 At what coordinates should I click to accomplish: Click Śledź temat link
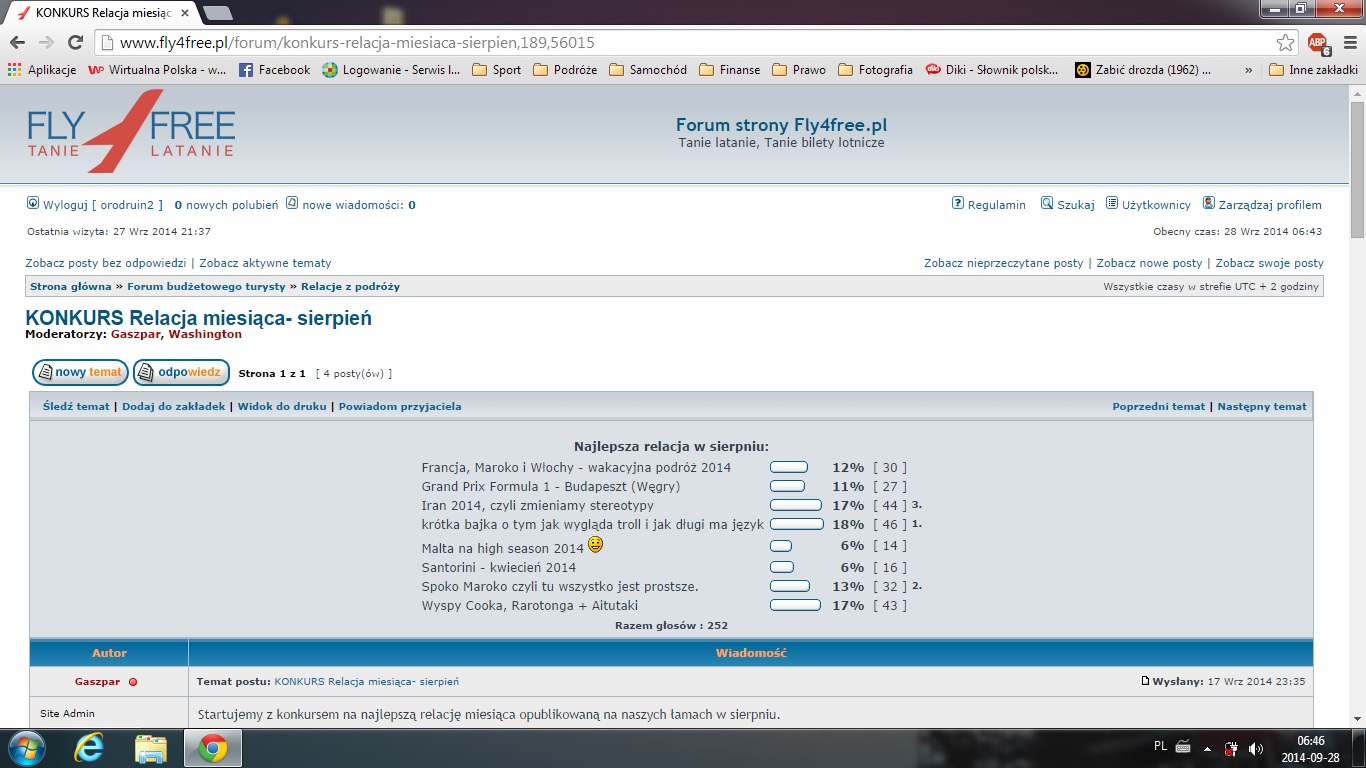click(x=76, y=407)
